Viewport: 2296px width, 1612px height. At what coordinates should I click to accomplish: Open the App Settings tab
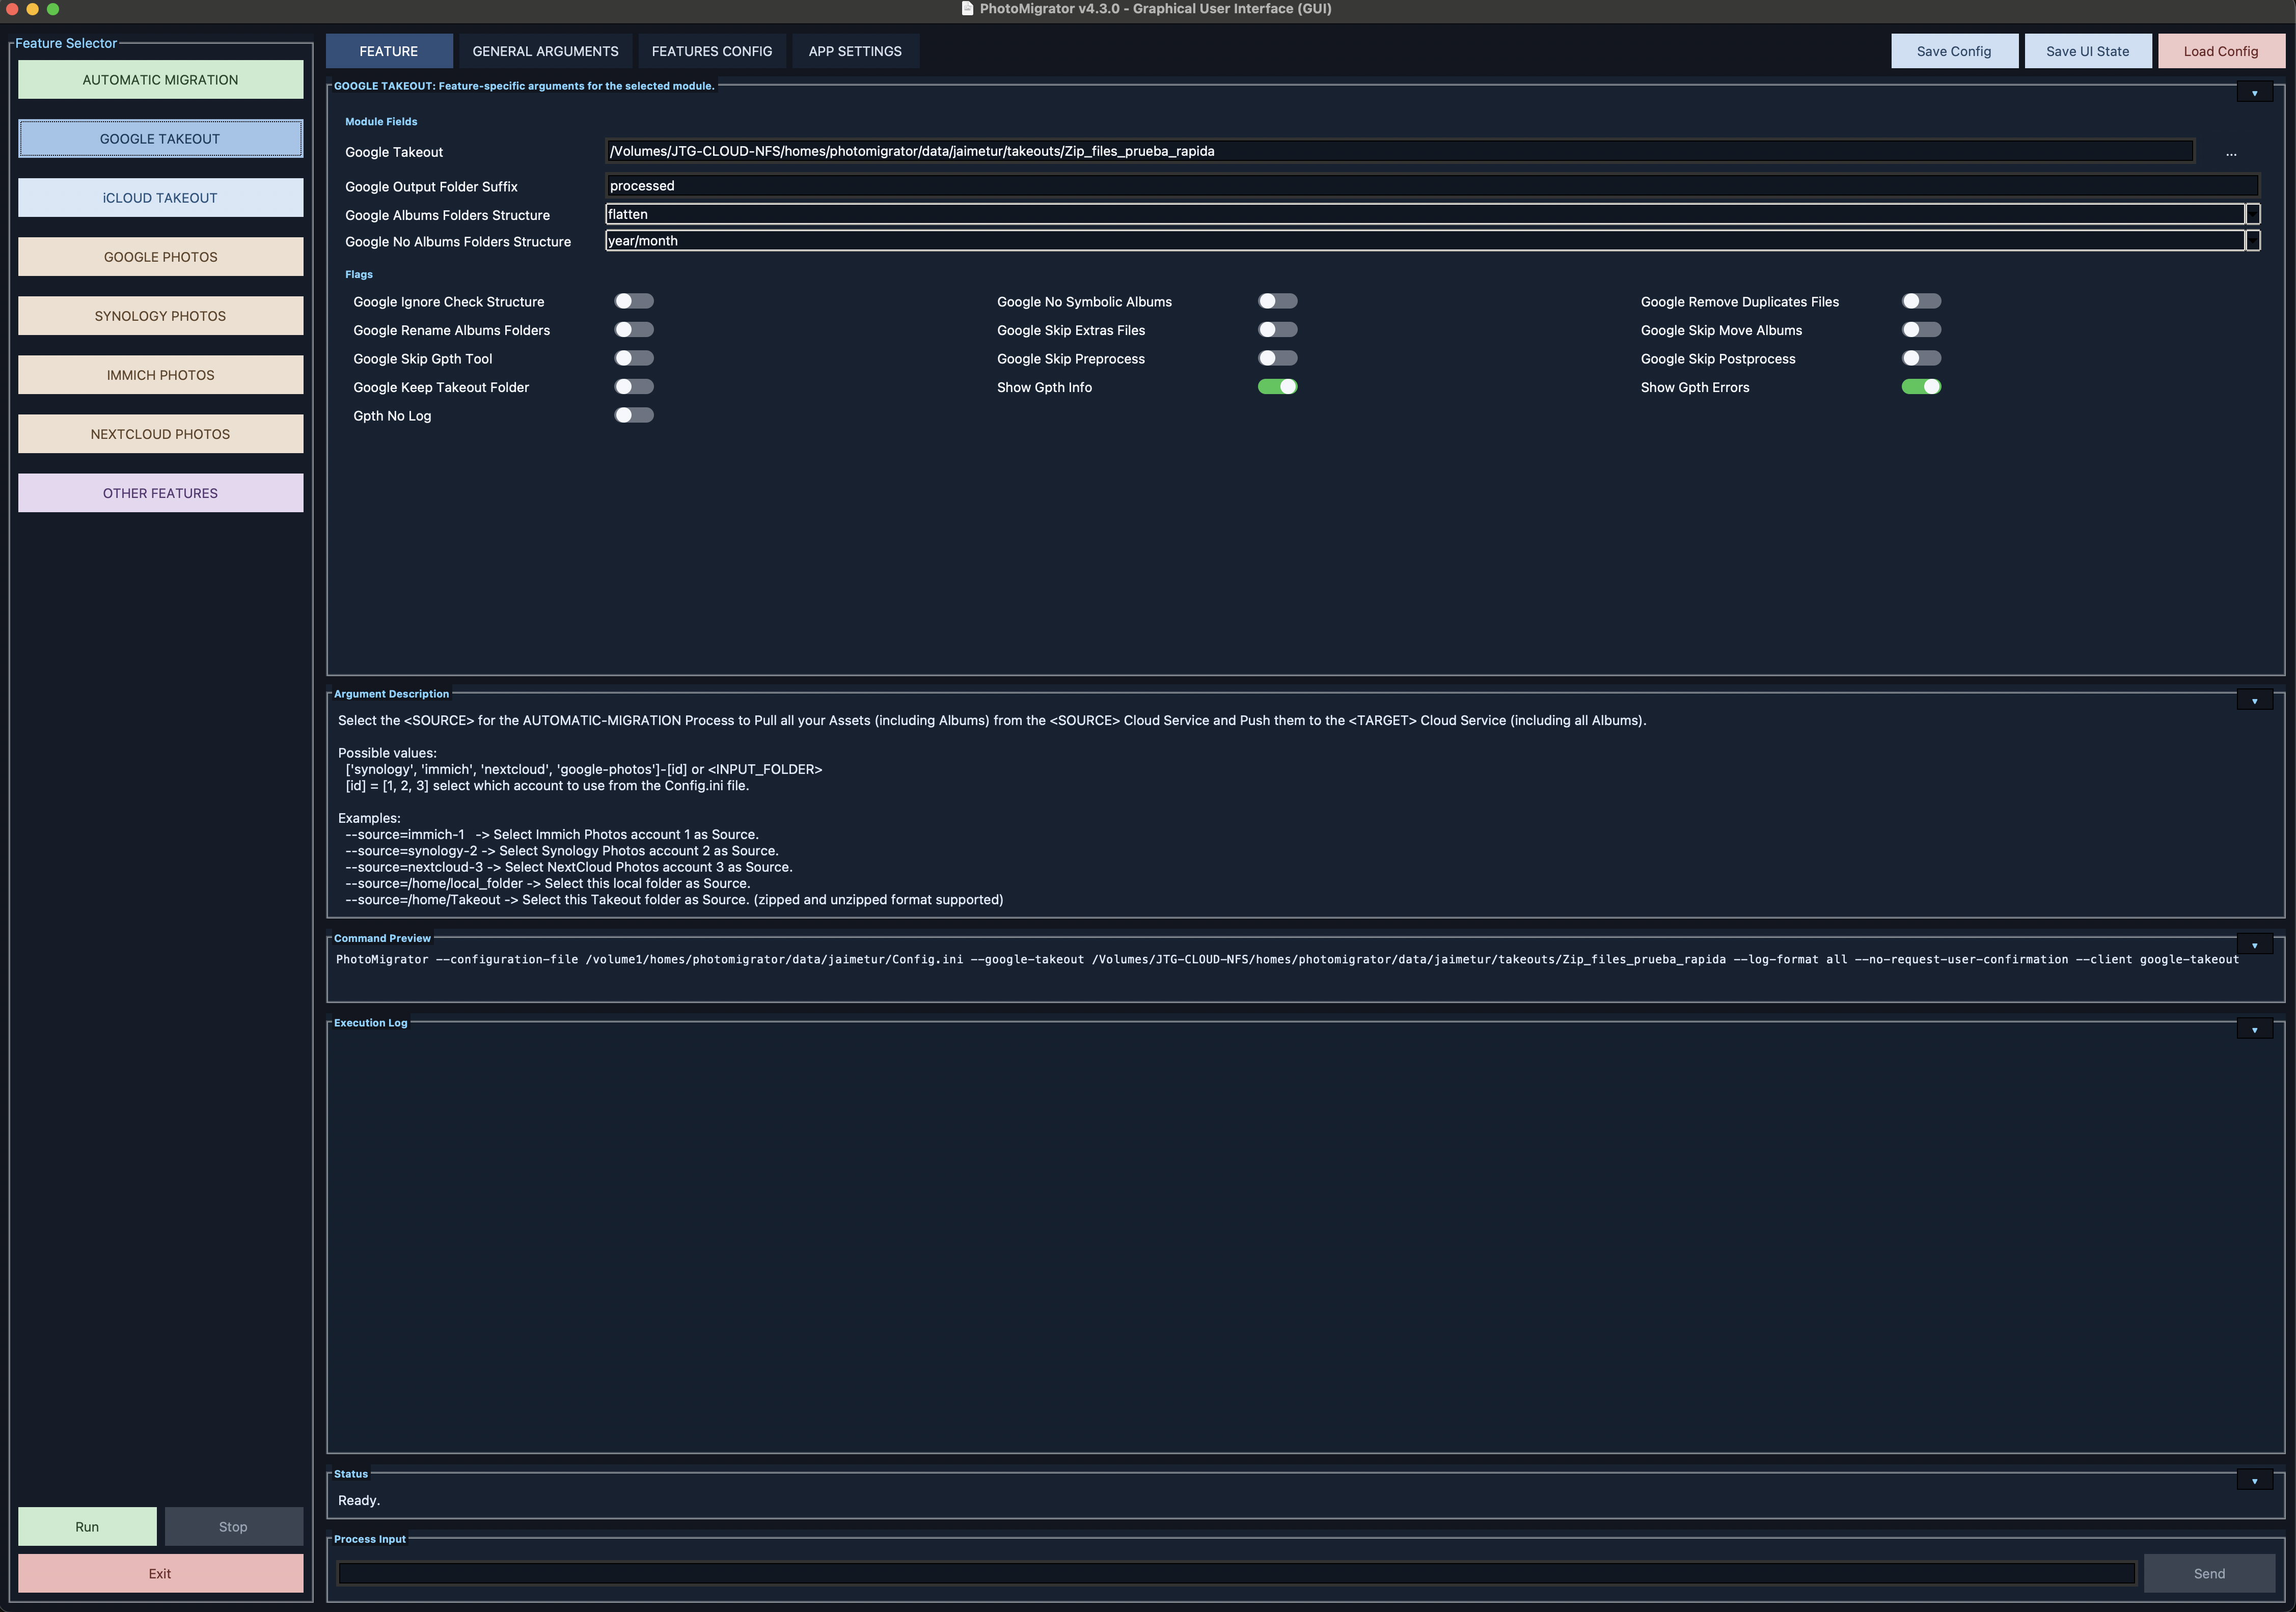click(x=855, y=51)
